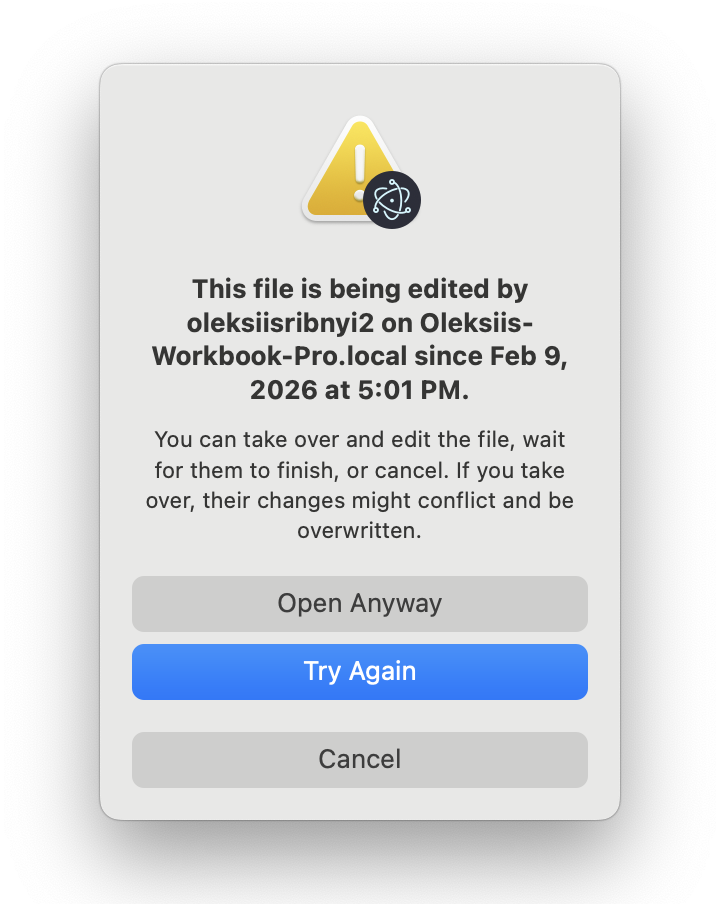Click the word "overwritten." in description
The image size is (722, 904).
[x=360, y=531]
